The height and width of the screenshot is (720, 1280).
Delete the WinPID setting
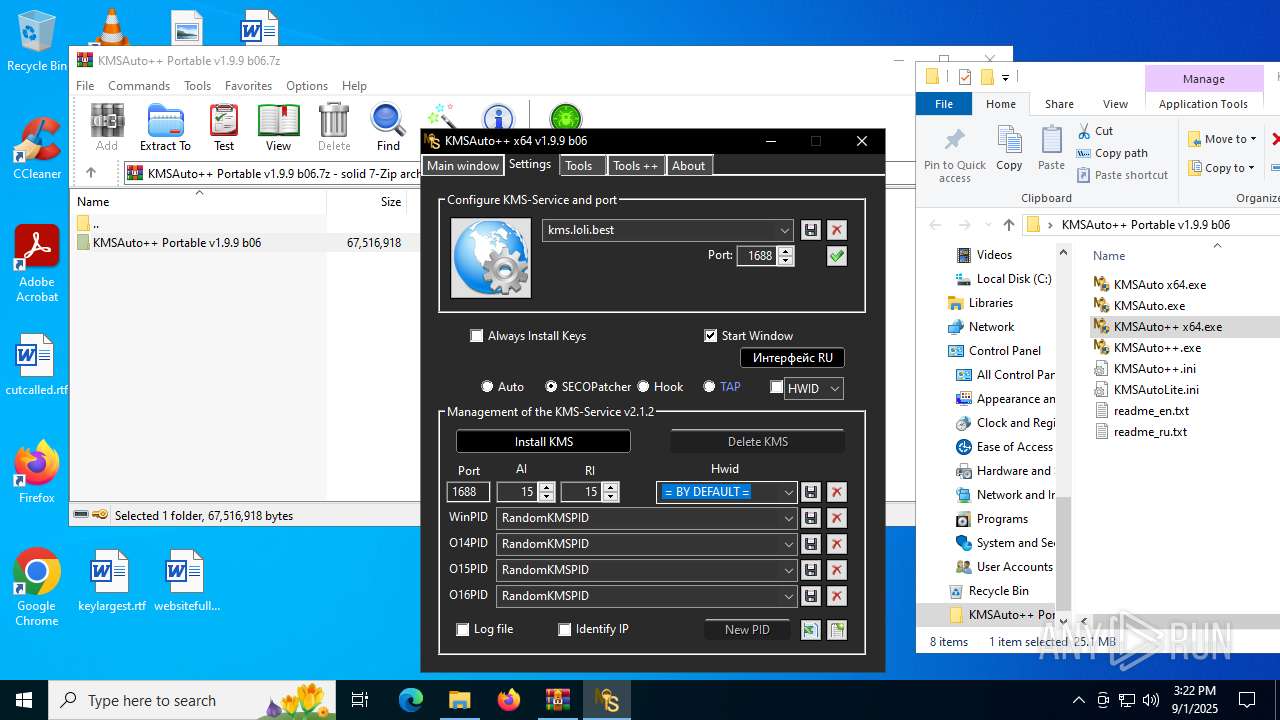point(837,518)
